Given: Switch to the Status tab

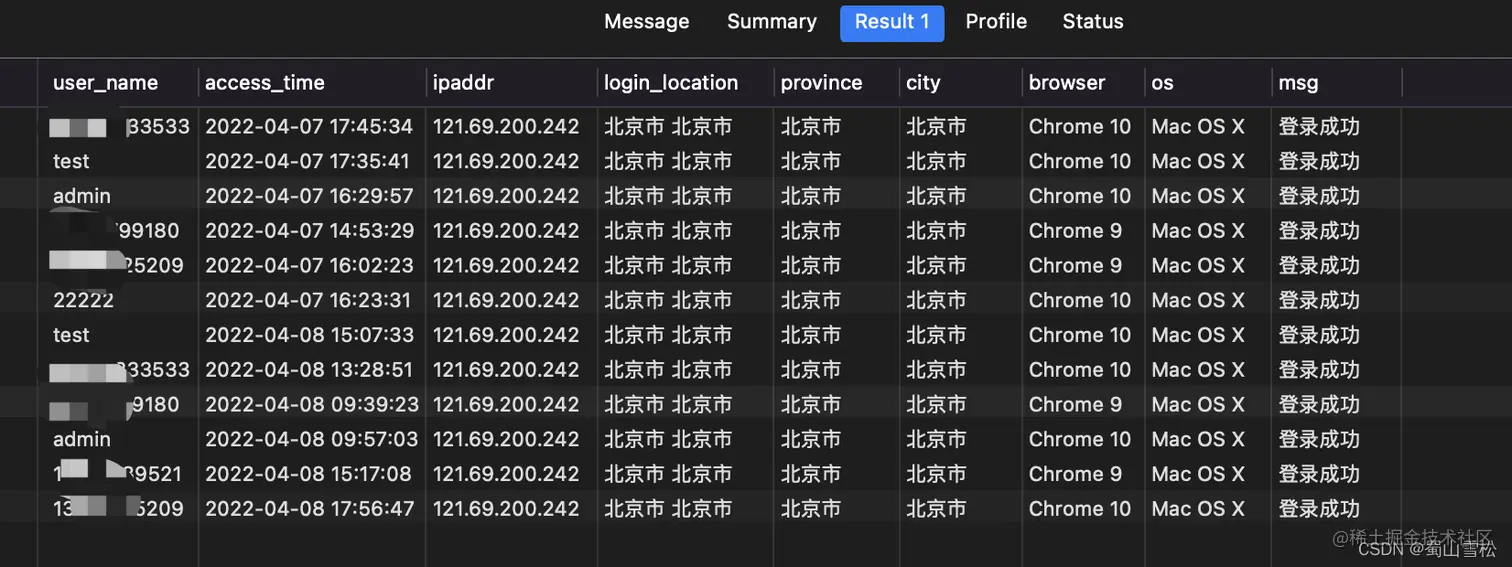Looking at the screenshot, I should tap(1092, 22).
